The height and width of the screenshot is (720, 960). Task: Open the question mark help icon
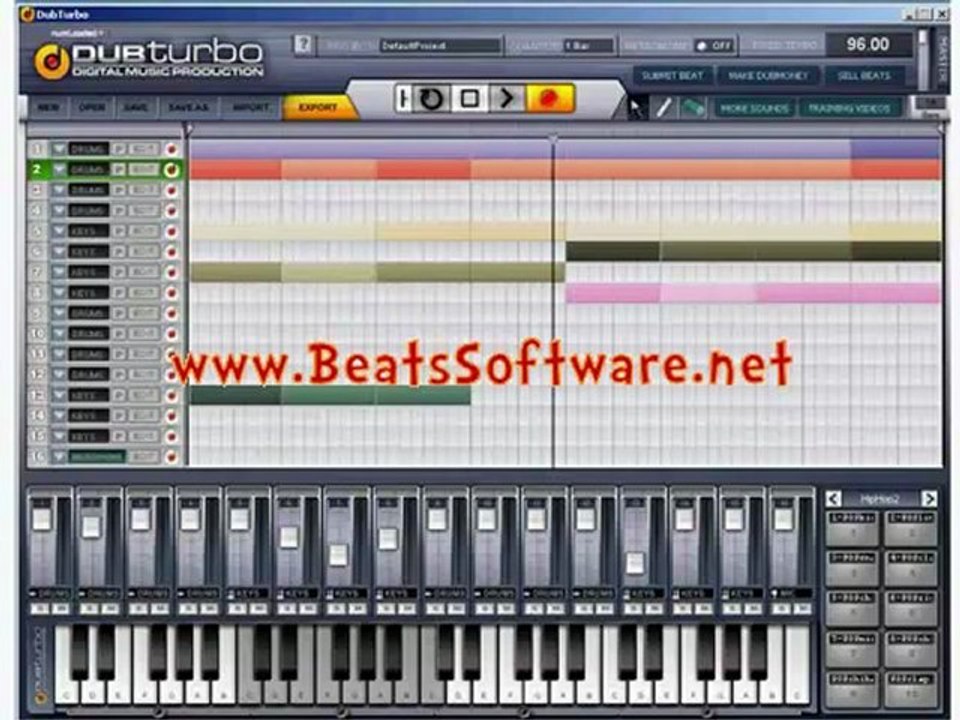click(x=303, y=44)
